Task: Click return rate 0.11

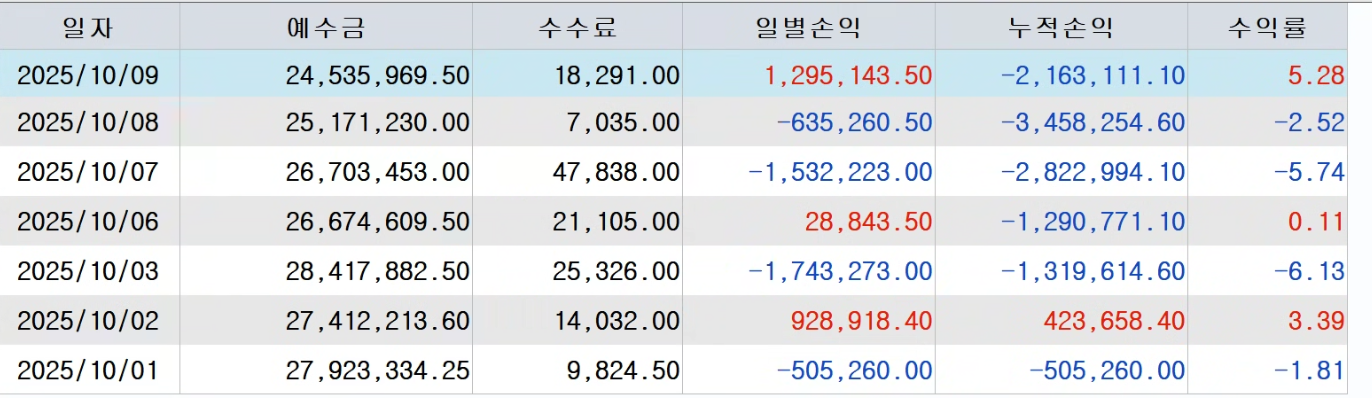Action: [1316, 221]
